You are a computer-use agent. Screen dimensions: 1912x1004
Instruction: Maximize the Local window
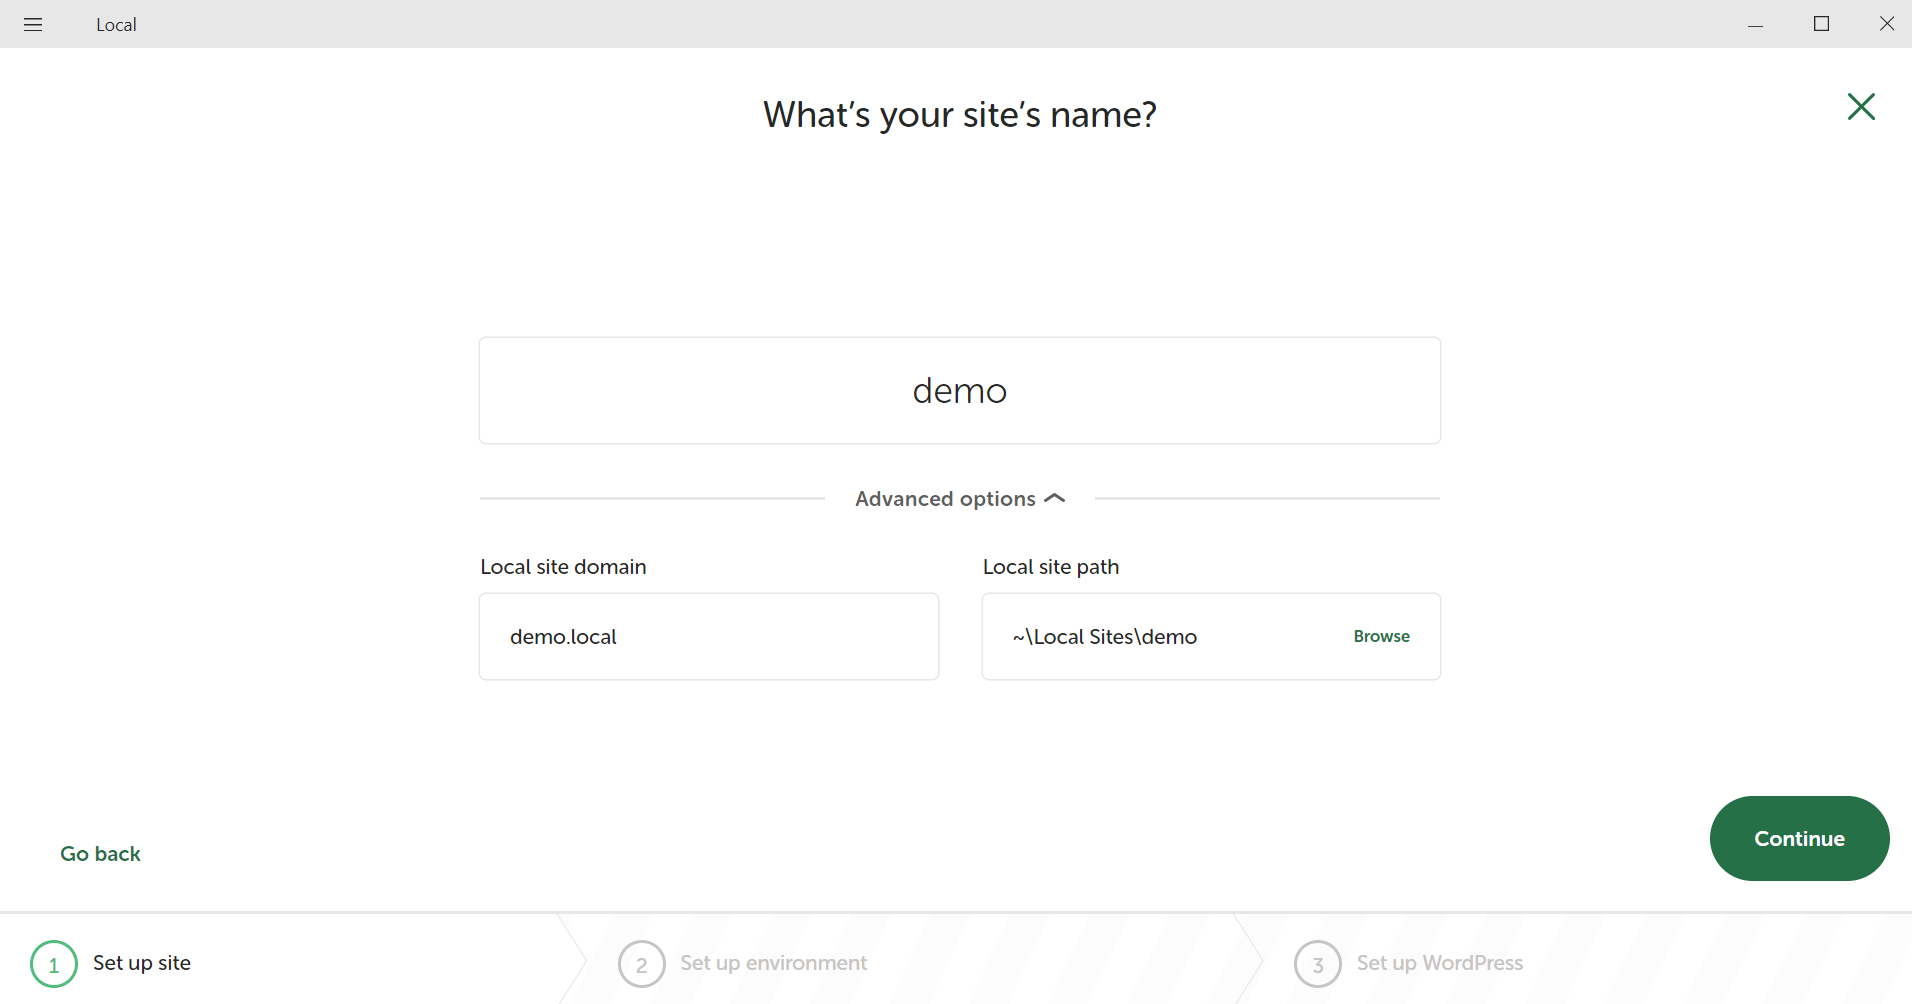1821,23
